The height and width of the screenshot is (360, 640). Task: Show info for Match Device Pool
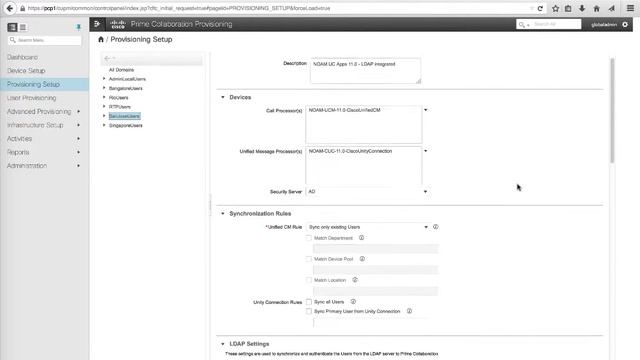(362, 259)
